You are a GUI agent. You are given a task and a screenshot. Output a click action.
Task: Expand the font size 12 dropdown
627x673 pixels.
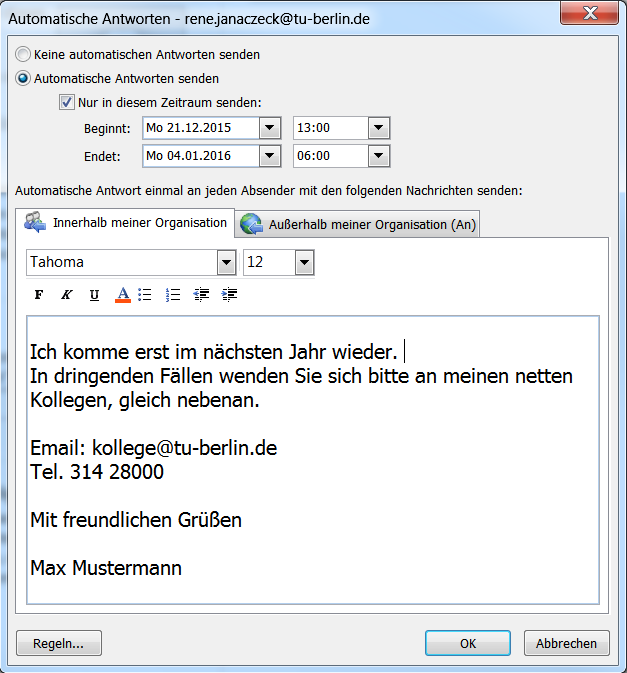[x=304, y=262]
